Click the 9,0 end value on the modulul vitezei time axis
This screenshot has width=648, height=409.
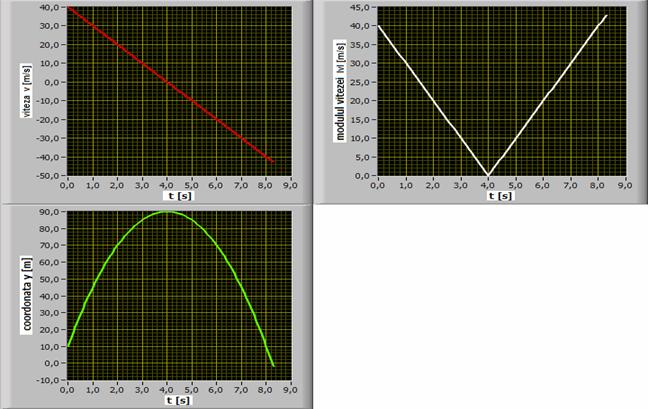pyautogui.click(x=622, y=186)
